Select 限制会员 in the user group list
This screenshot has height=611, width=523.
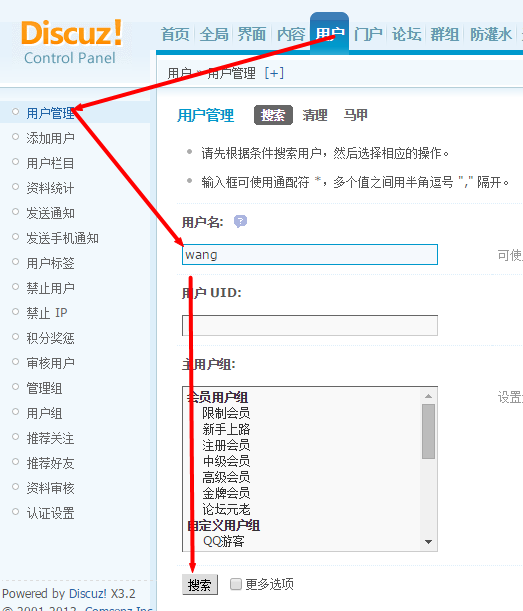226,413
